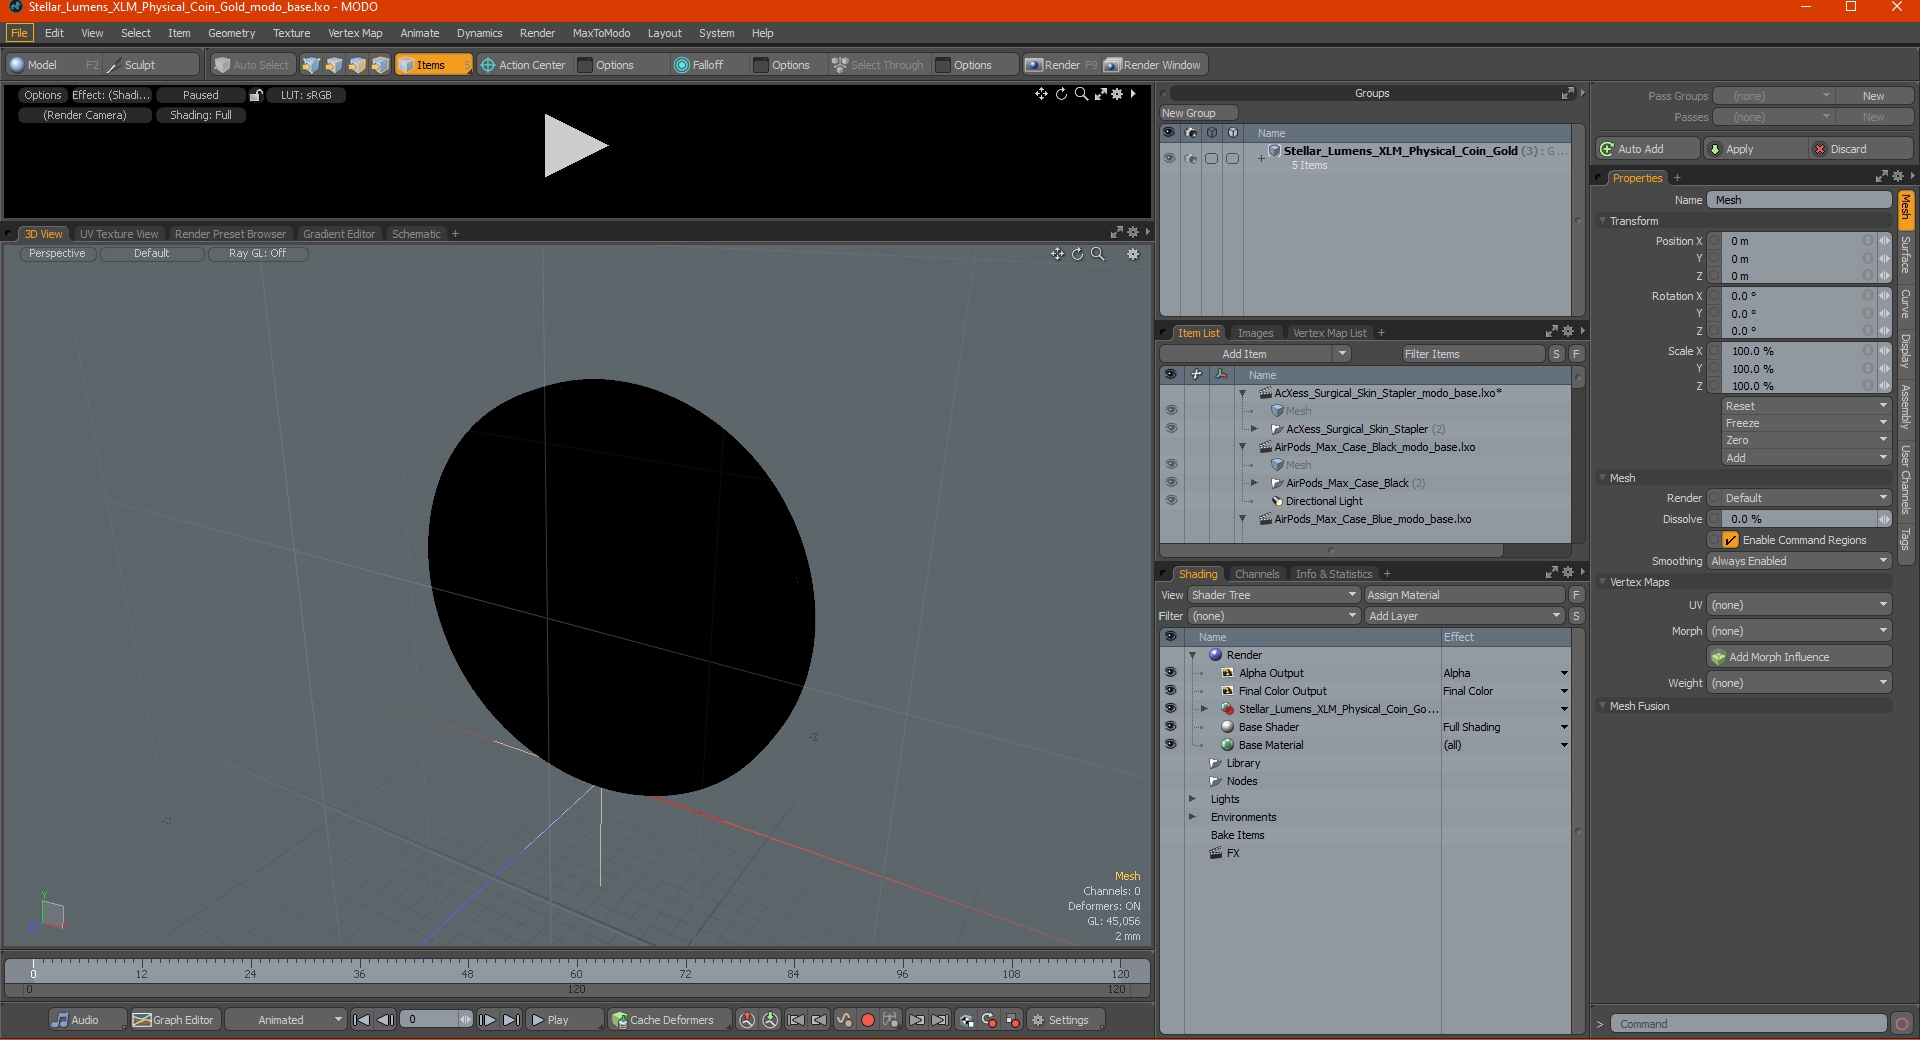Click 3D viewport pan icon
Viewport: 1920px width, 1040px height.
[x=1057, y=254]
